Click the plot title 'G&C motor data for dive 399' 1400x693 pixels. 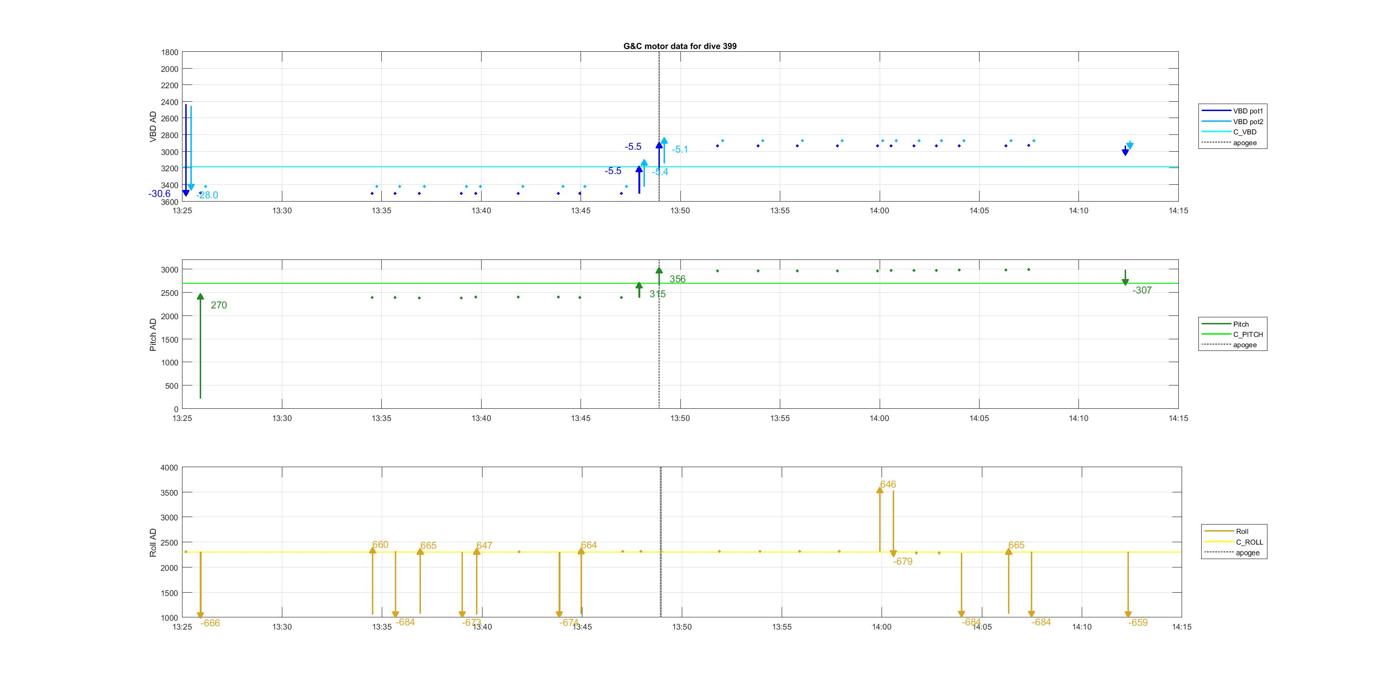680,46
